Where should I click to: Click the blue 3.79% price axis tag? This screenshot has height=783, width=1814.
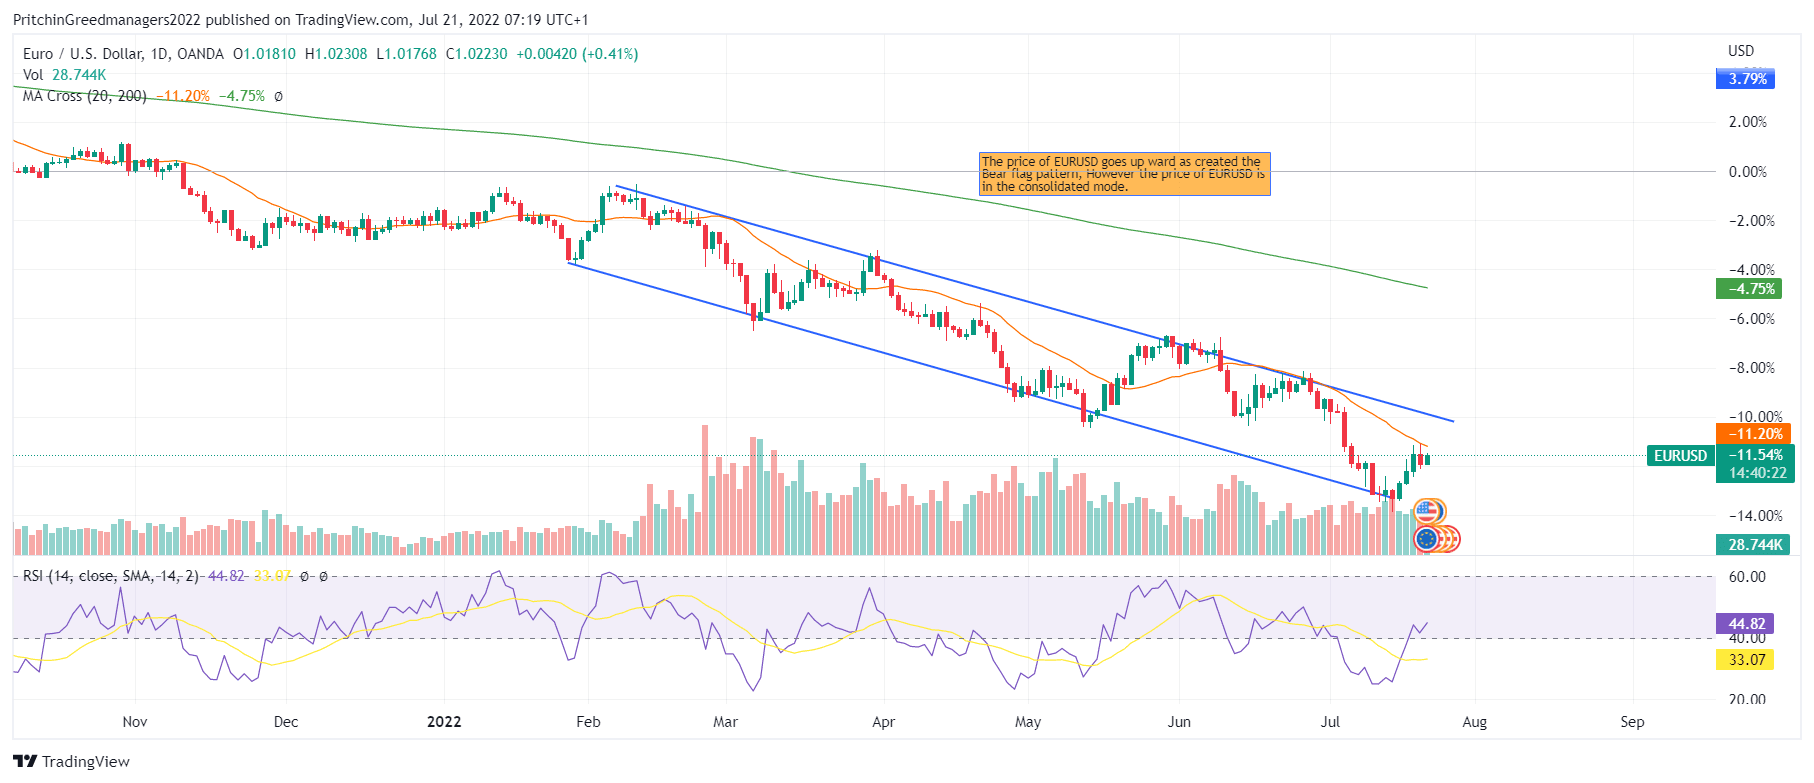click(x=1745, y=79)
